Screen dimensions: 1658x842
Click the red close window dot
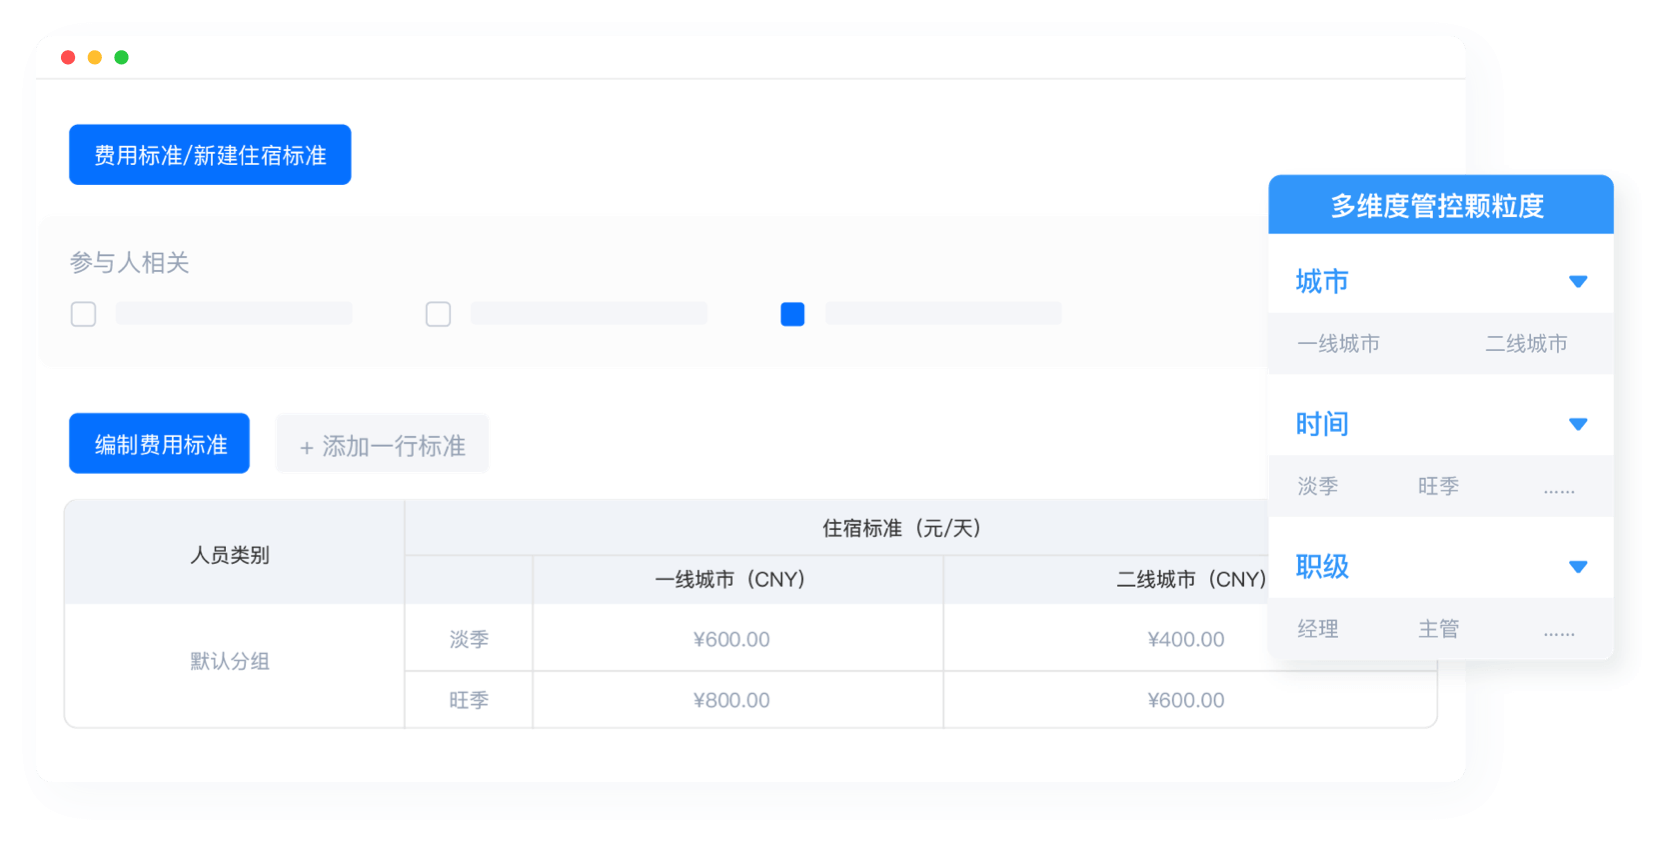[x=68, y=57]
